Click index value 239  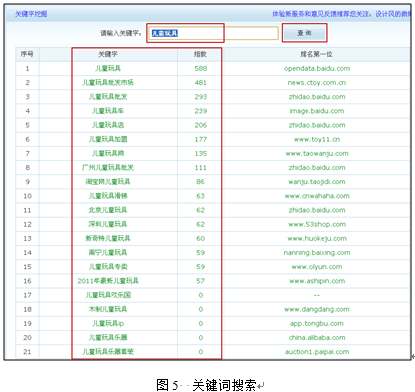(201, 111)
